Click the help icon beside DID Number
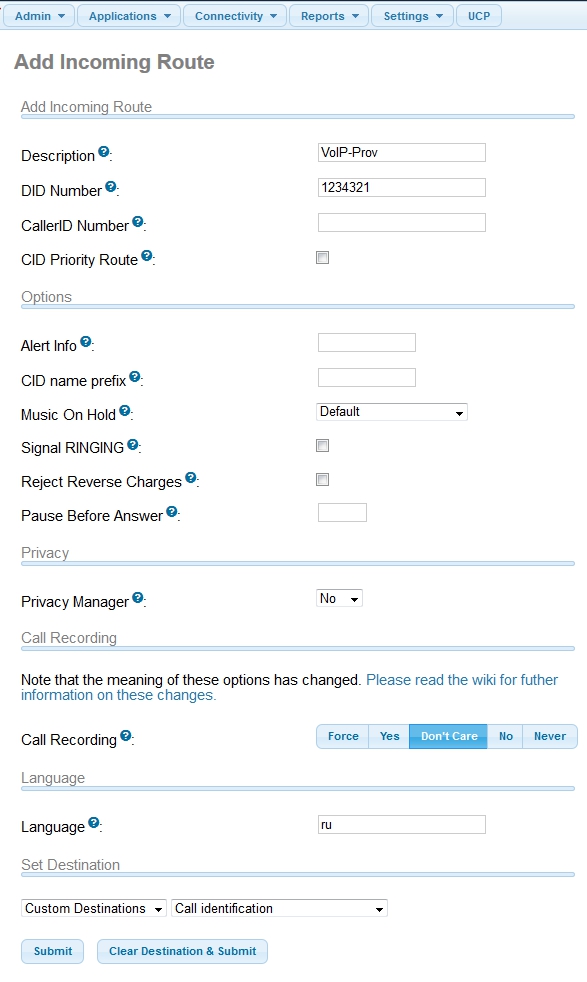 pos(111,187)
